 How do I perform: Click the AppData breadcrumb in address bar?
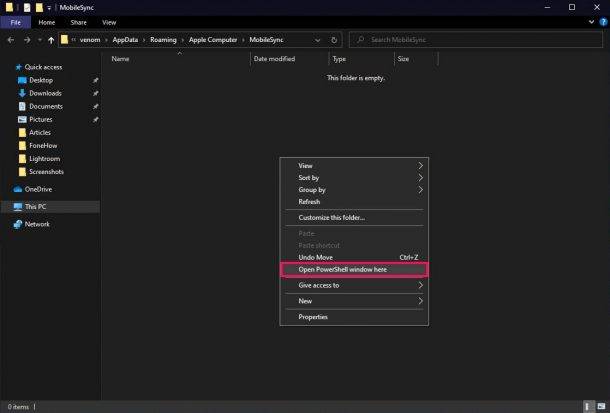(x=123, y=40)
